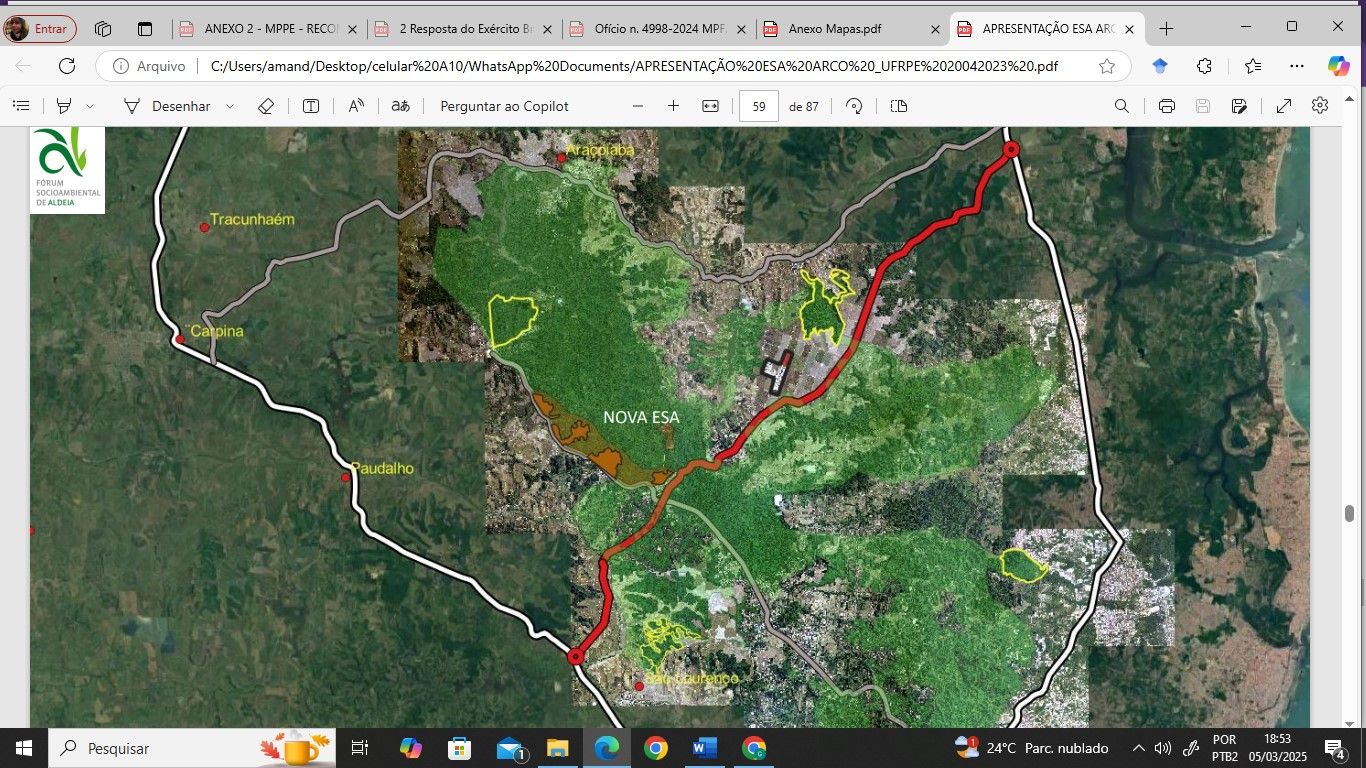This screenshot has height=768, width=1366.
Task: Enter full screen PDF view
Action: click(1284, 106)
